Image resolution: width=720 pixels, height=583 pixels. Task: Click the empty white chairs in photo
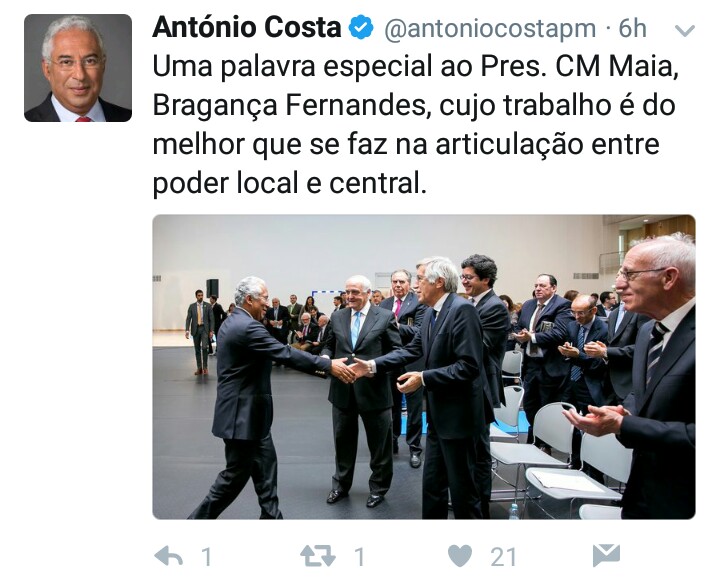click(560, 450)
